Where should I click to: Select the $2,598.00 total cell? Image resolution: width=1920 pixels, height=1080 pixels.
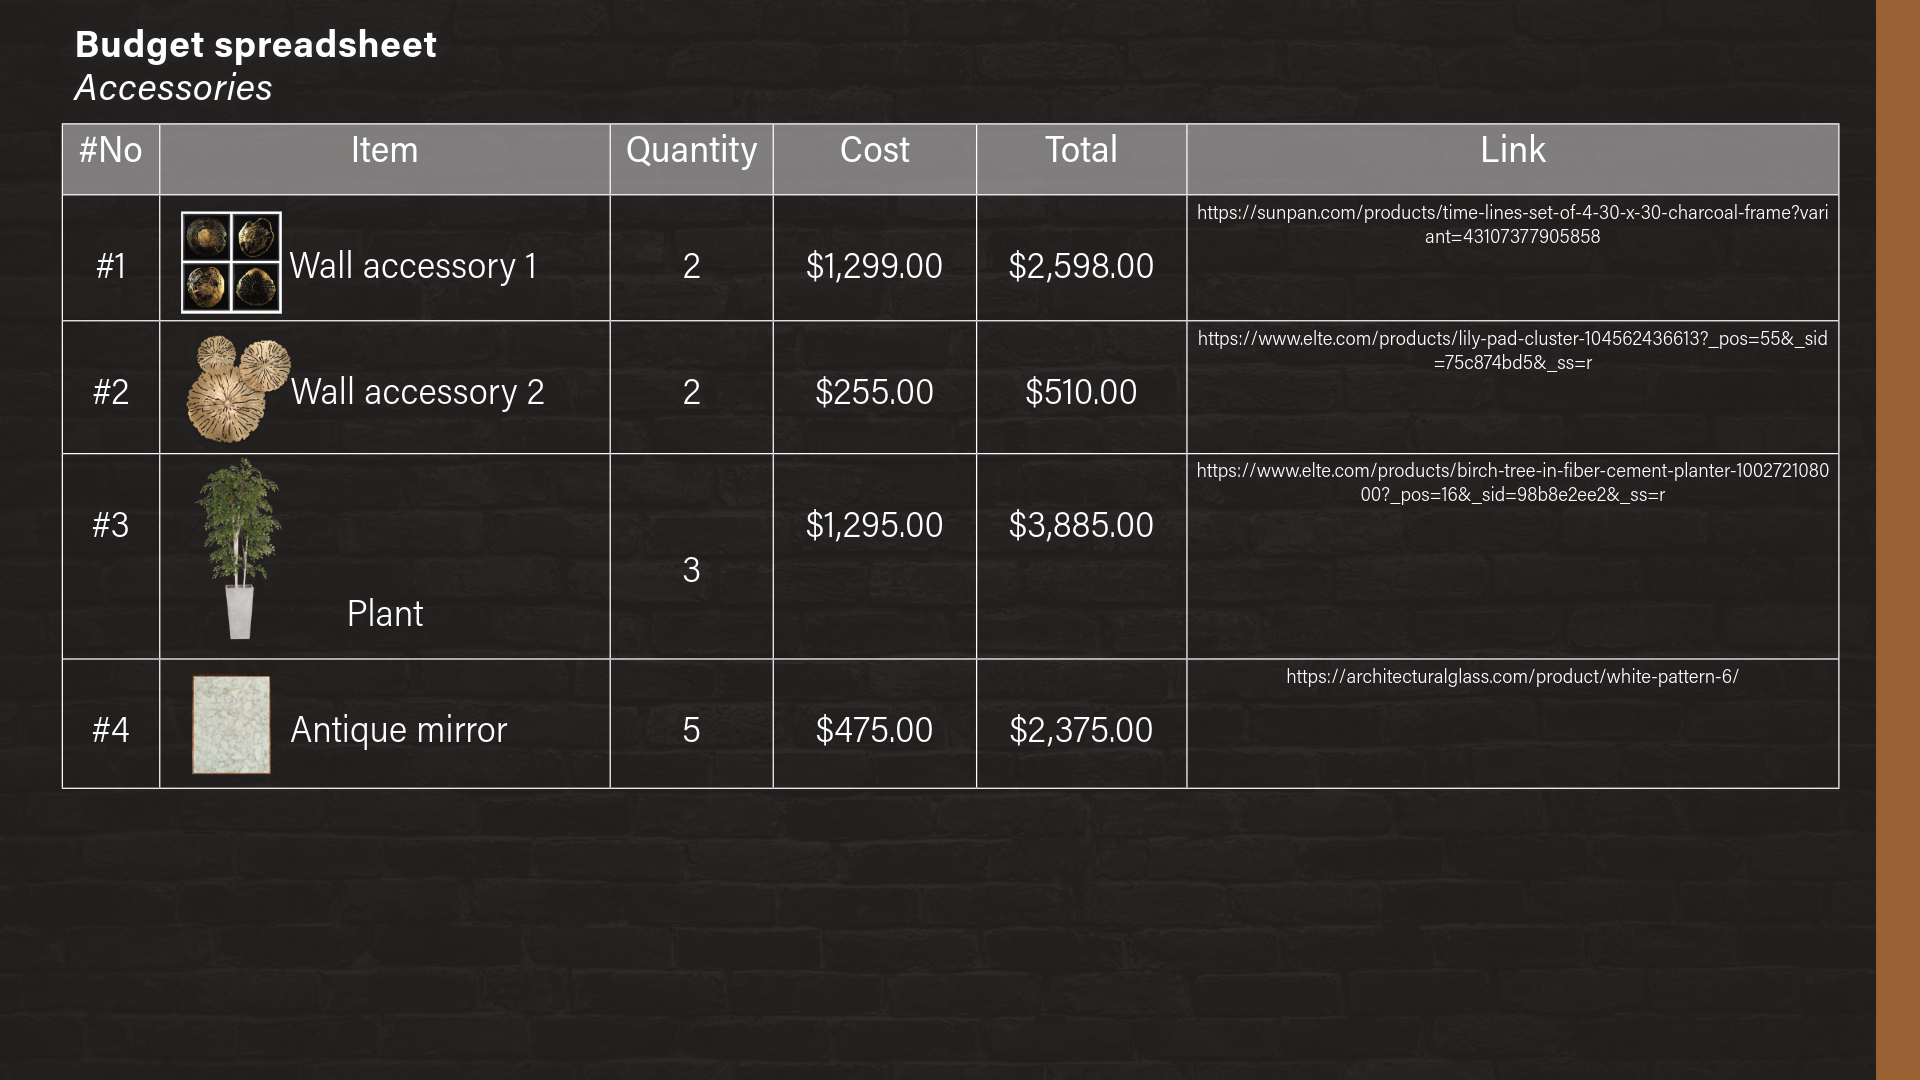click(1081, 258)
